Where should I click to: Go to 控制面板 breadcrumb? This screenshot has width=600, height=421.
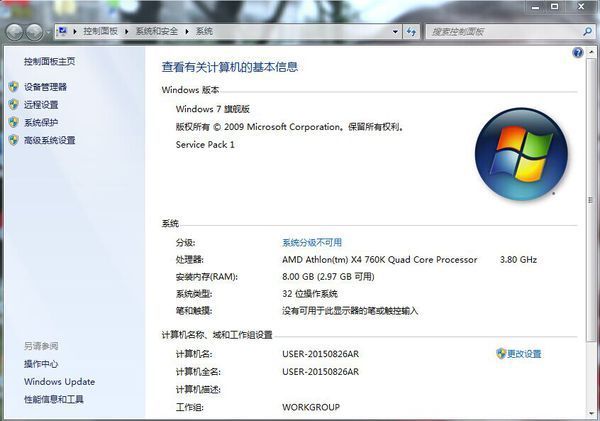tap(100, 31)
